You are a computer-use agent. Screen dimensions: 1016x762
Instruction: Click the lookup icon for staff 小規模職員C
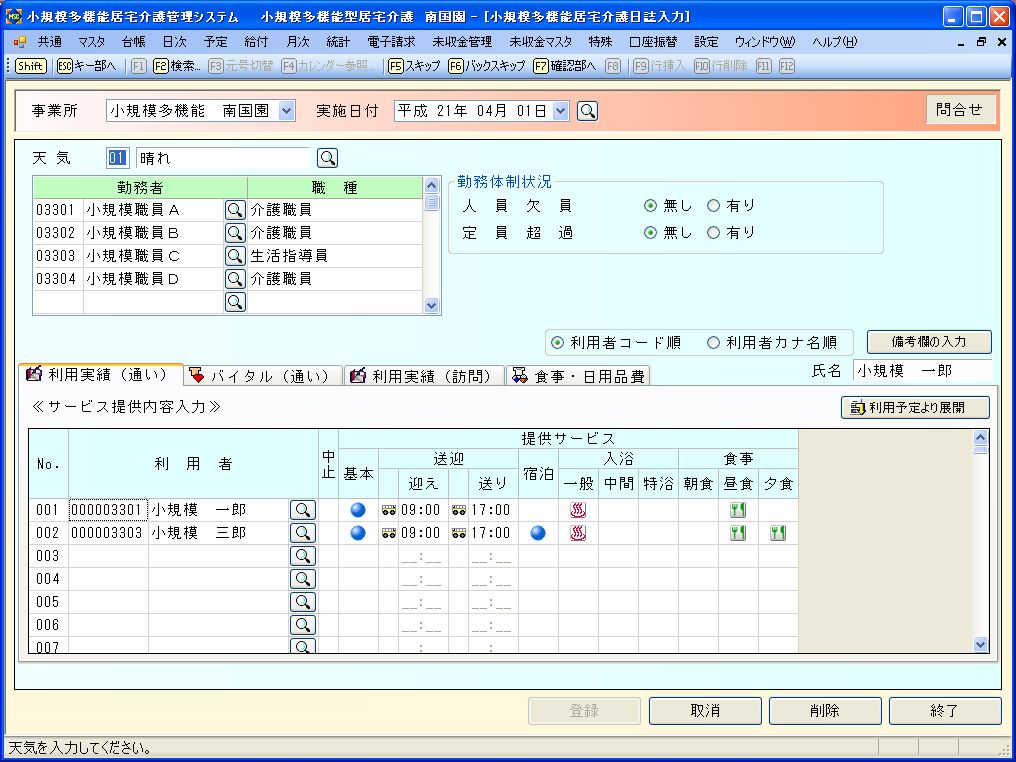tap(235, 256)
